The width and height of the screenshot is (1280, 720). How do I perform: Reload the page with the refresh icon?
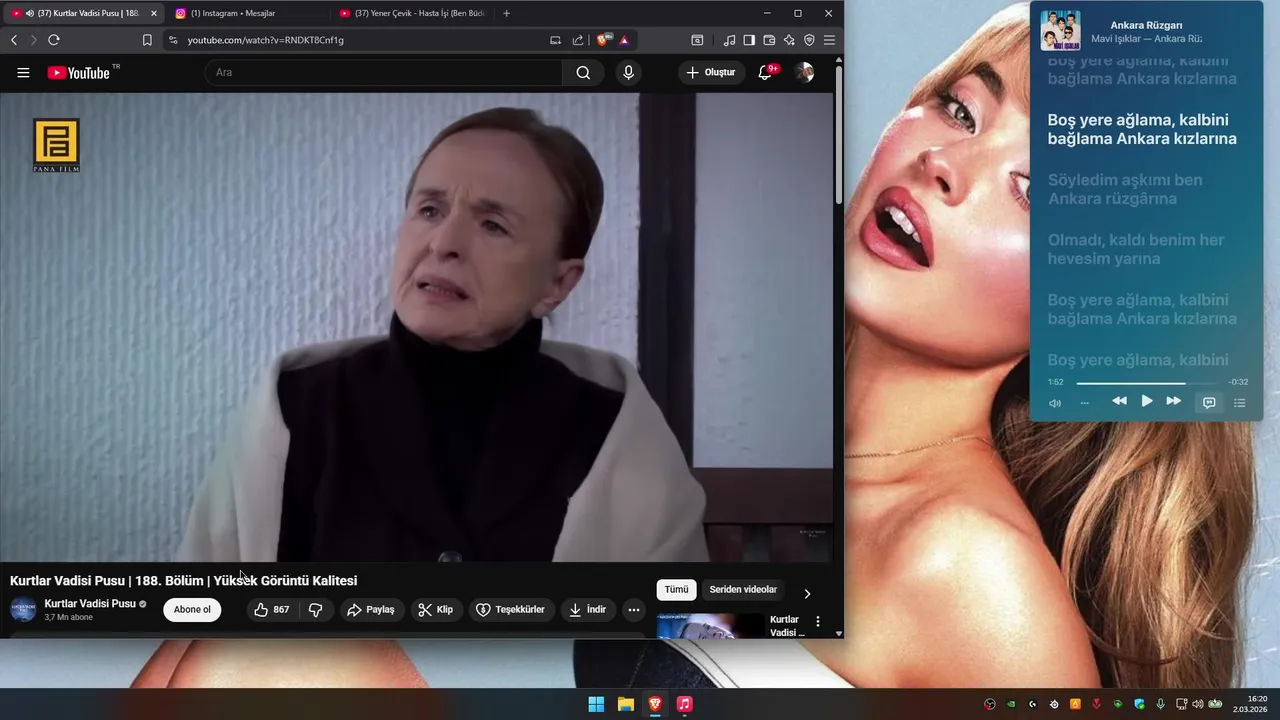click(54, 40)
